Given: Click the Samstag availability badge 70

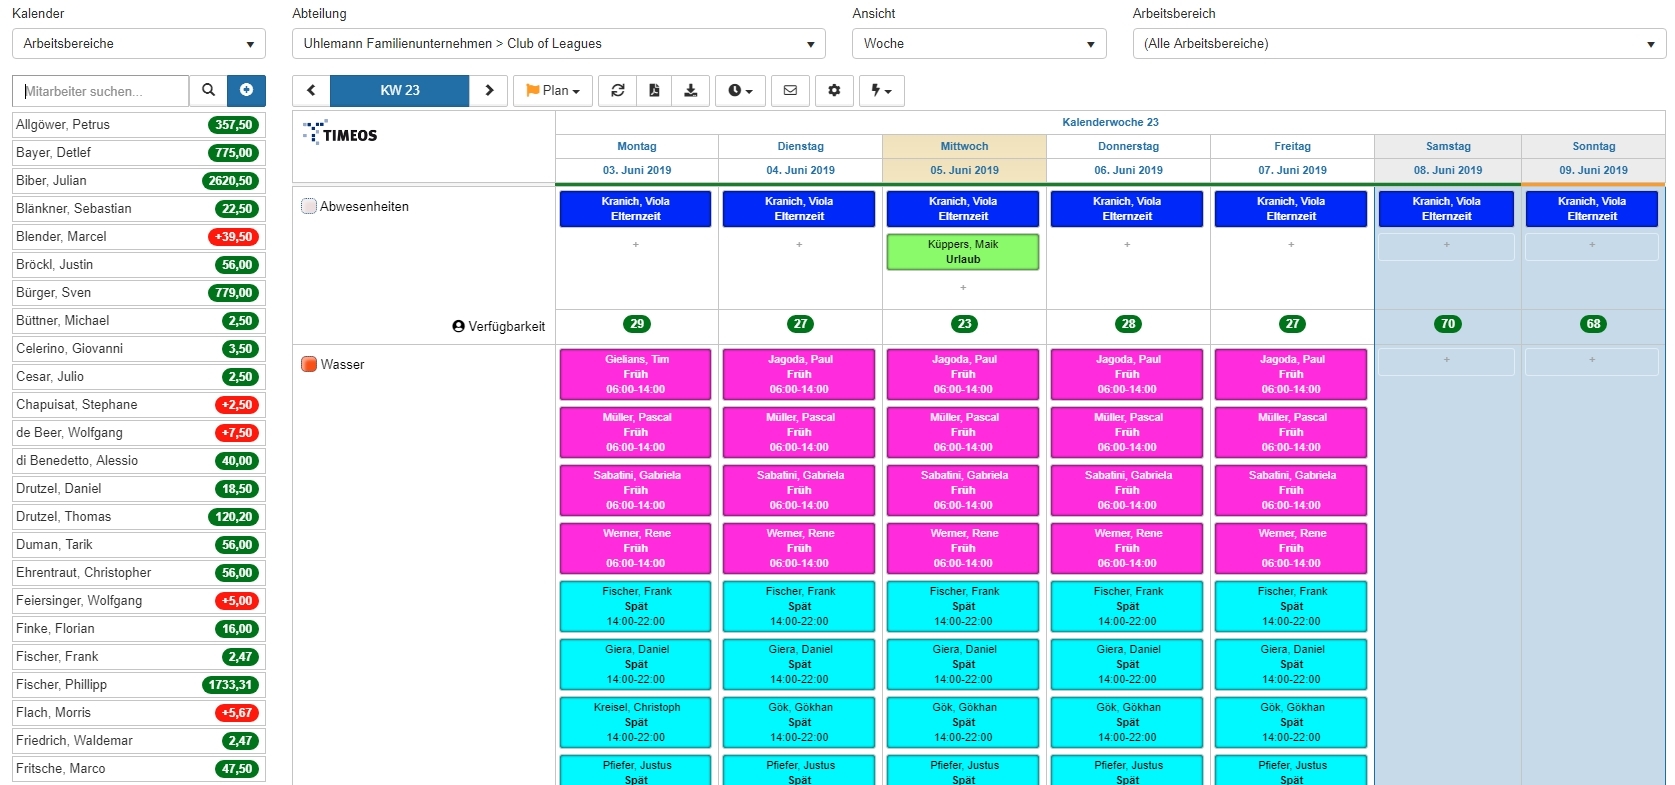Looking at the screenshot, I should tap(1448, 324).
